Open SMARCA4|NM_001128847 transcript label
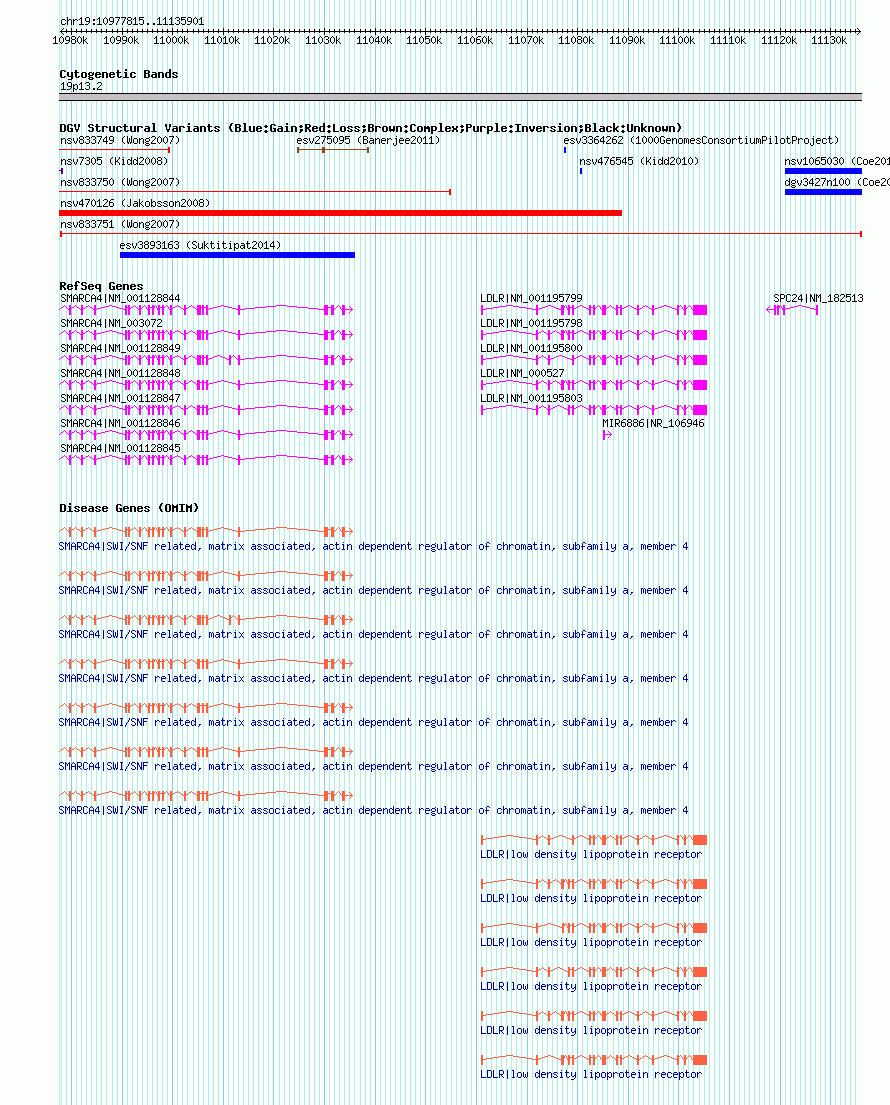 (120, 398)
